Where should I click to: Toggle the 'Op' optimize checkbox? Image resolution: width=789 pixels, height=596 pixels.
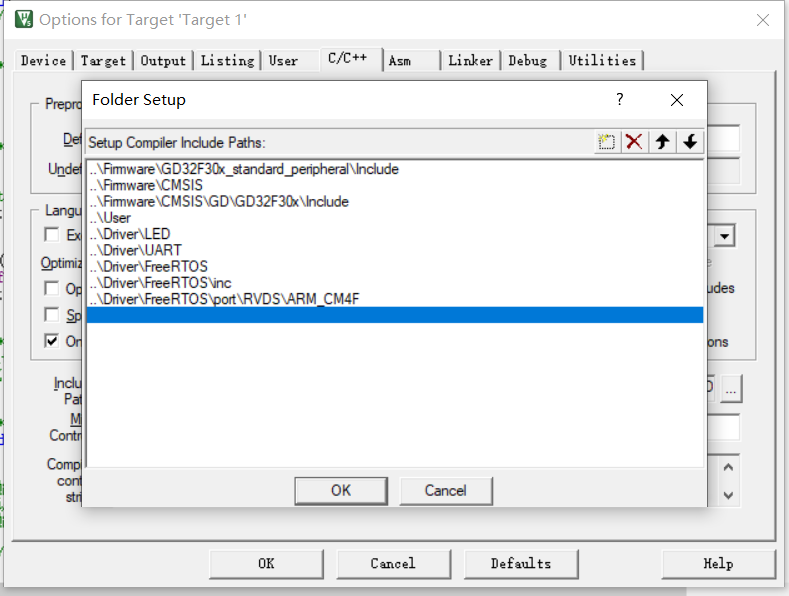click(51, 288)
